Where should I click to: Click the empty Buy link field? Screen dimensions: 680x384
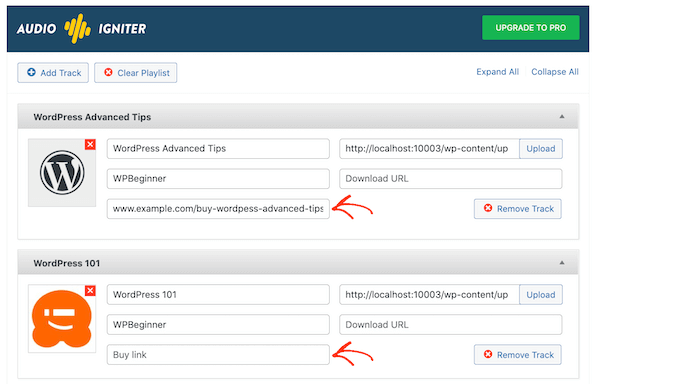(x=218, y=354)
